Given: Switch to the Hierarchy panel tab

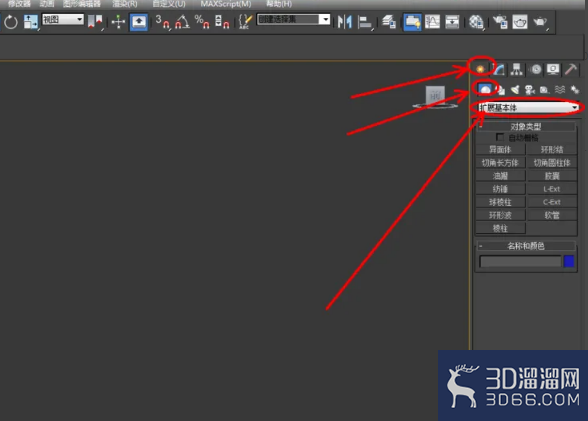Looking at the screenshot, I should (x=517, y=69).
